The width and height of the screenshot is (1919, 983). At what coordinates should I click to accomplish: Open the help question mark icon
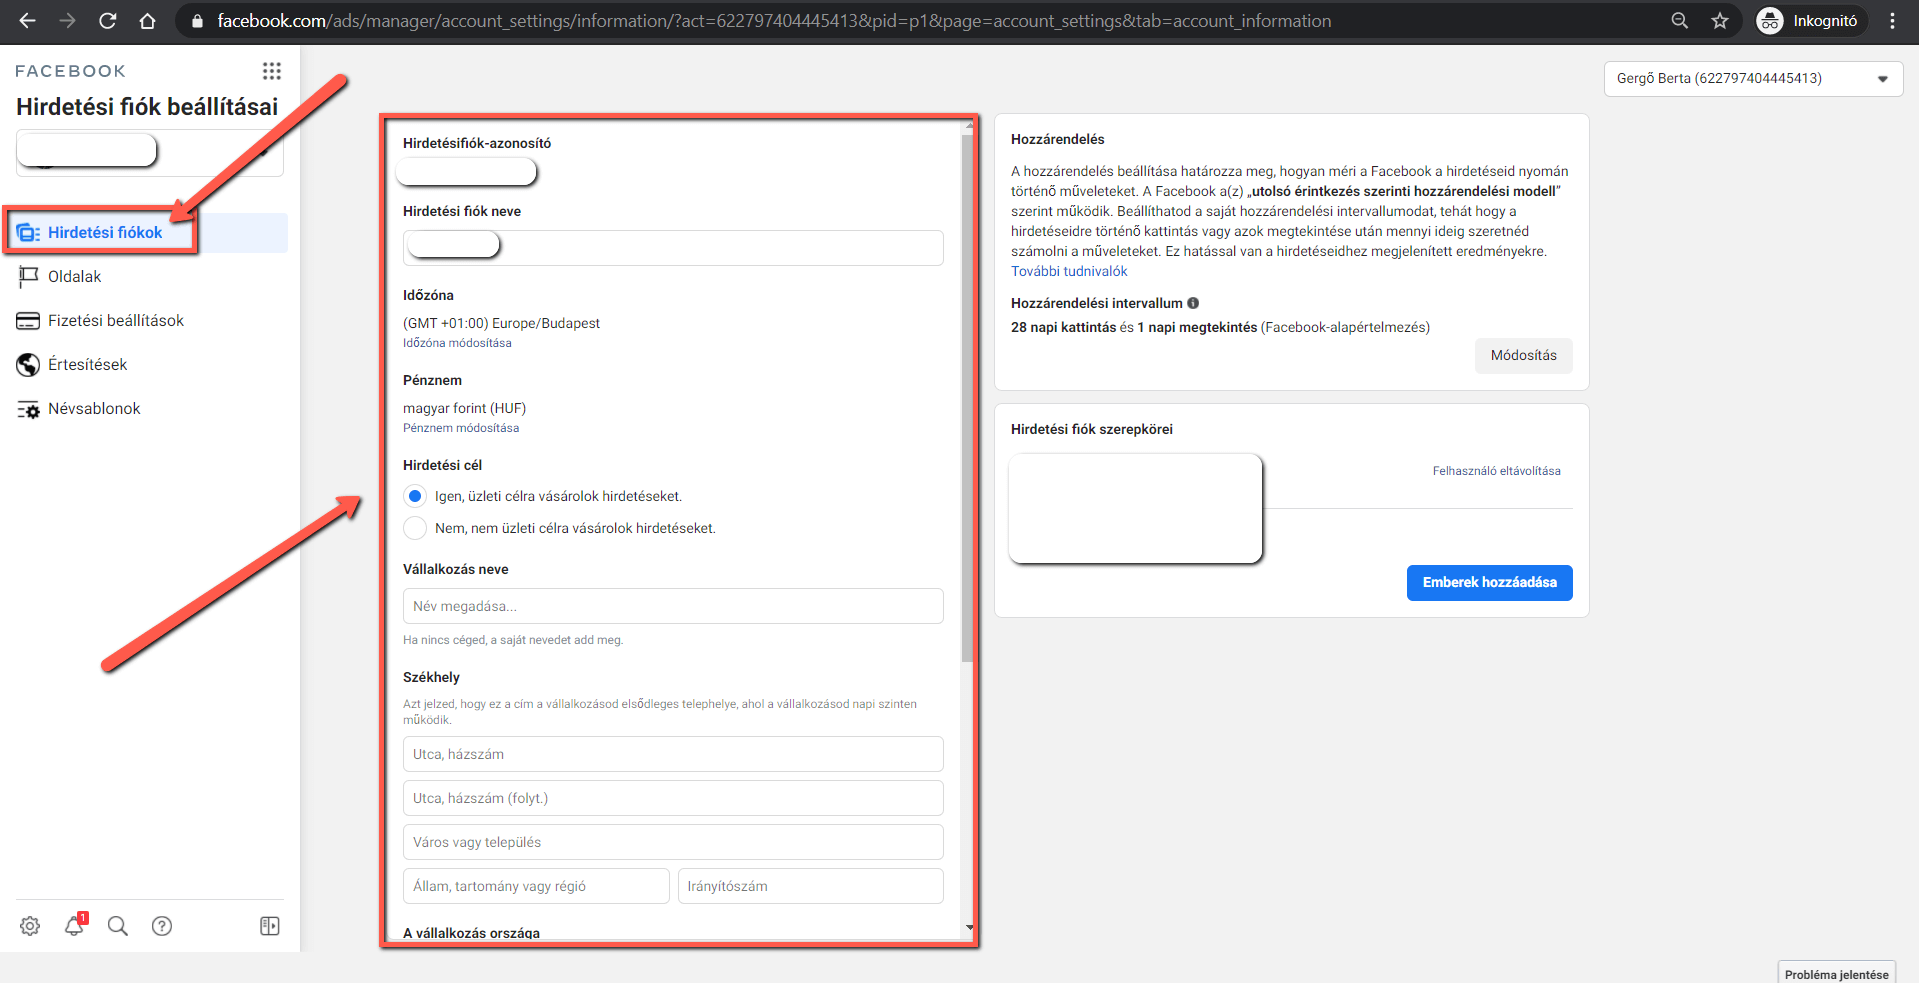162,926
